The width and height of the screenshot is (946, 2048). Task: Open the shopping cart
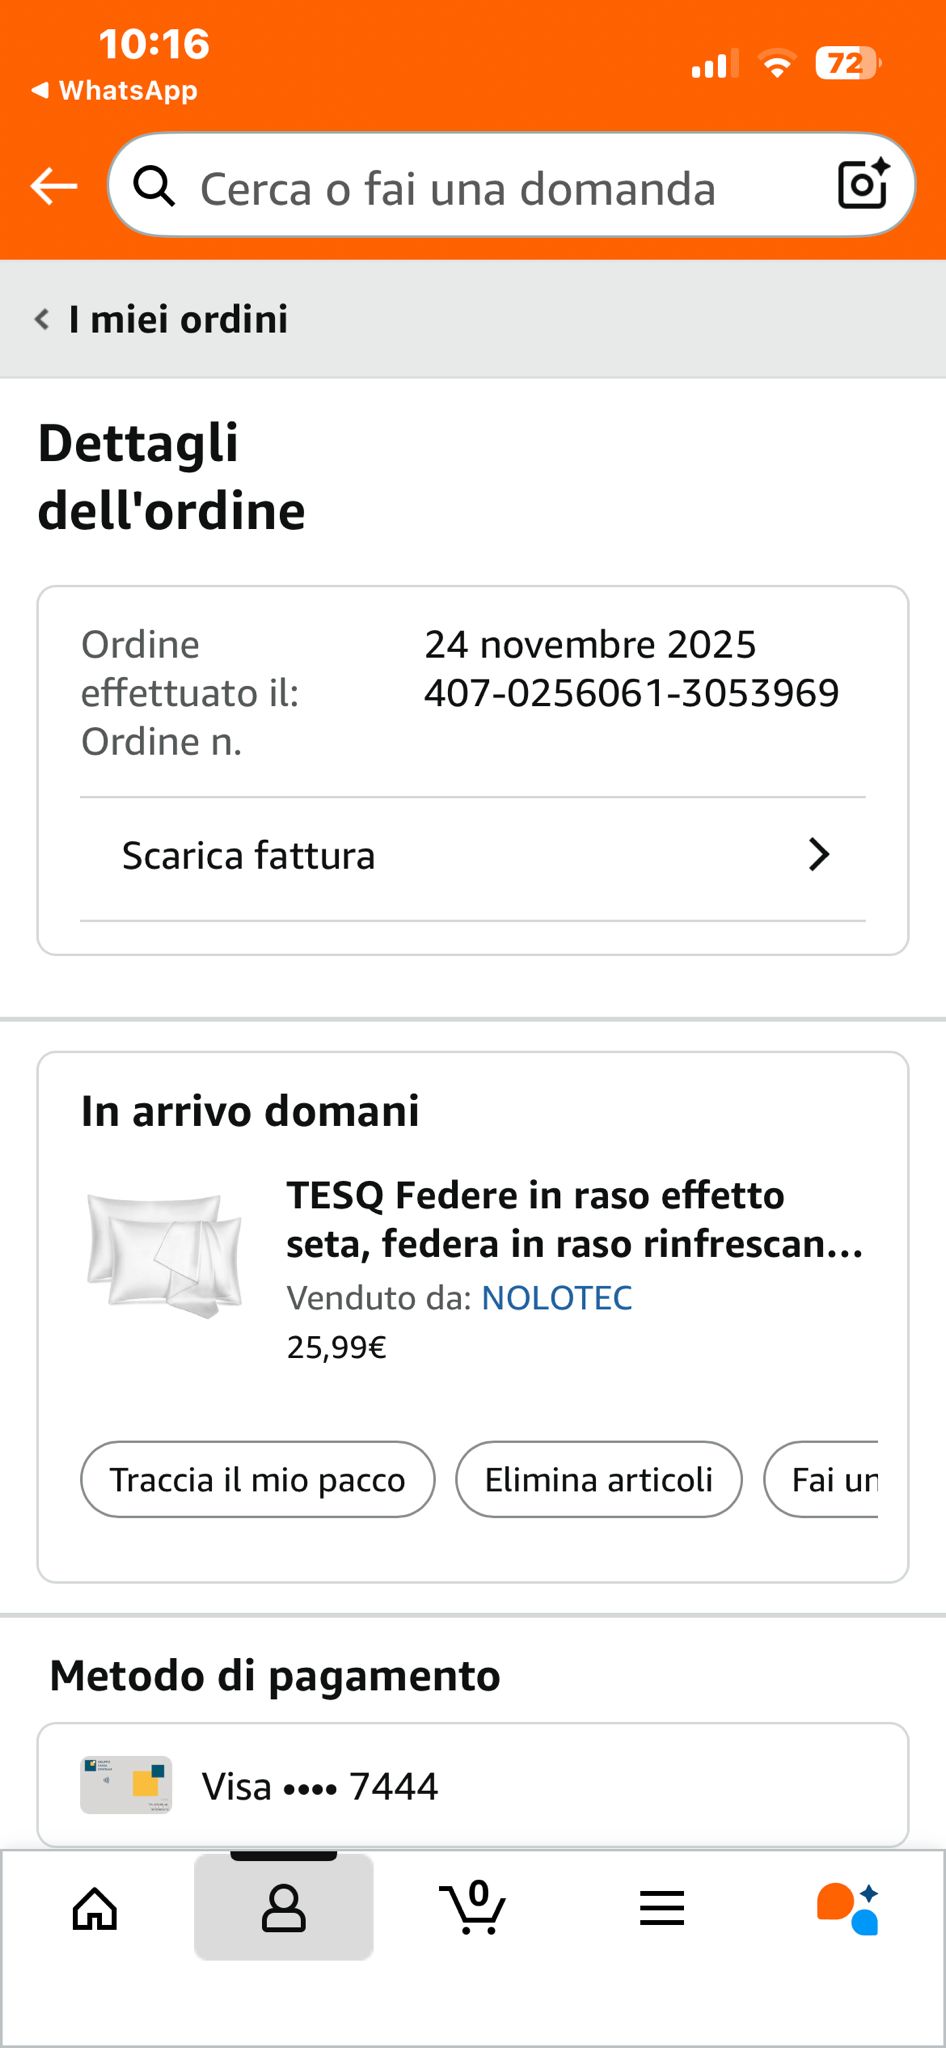pos(473,1908)
